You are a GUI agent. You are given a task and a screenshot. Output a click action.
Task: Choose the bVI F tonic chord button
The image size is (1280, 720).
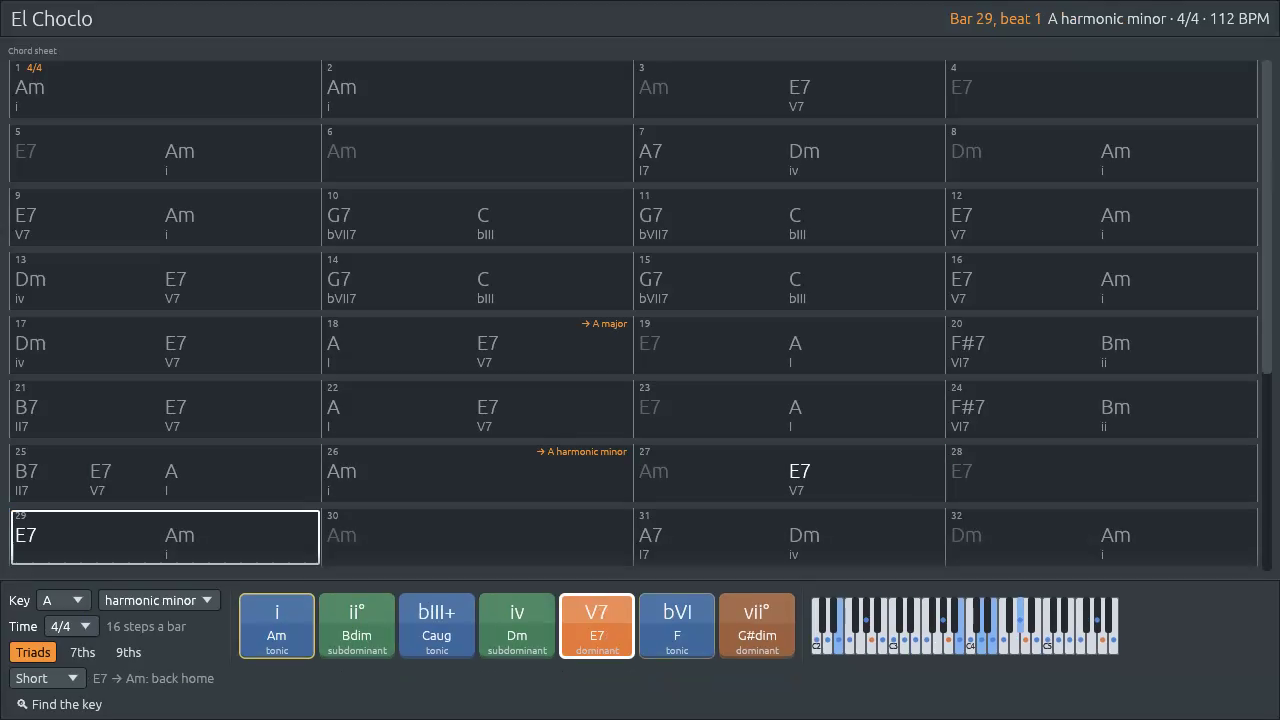point(677,626)
